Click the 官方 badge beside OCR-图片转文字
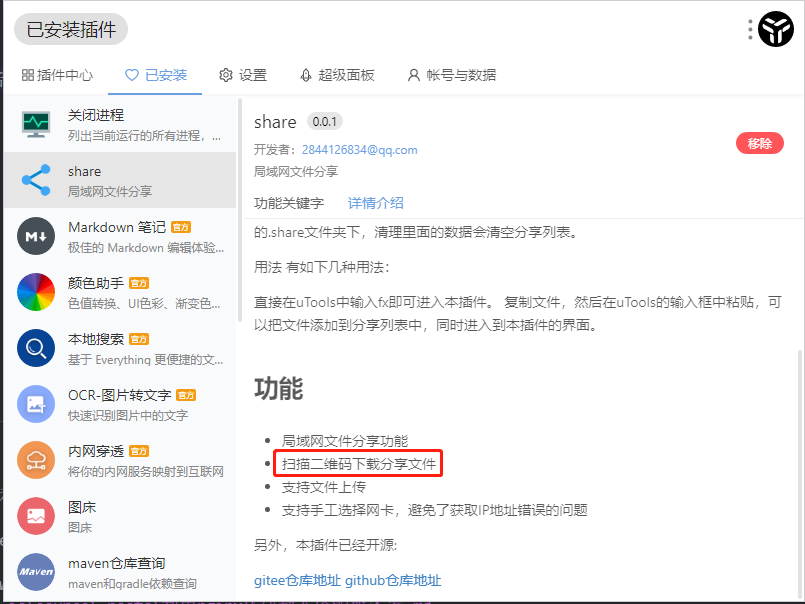Screen dimensions: 805x604 click(x=186, y=395)
